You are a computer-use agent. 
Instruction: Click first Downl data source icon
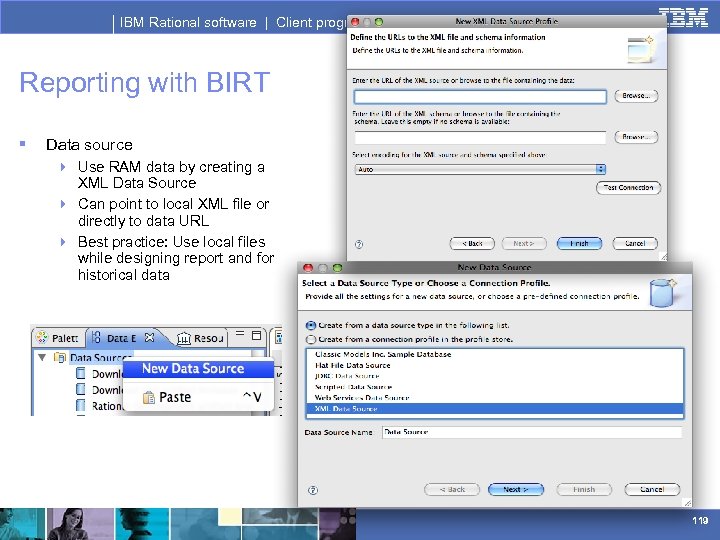pos(80,373)
